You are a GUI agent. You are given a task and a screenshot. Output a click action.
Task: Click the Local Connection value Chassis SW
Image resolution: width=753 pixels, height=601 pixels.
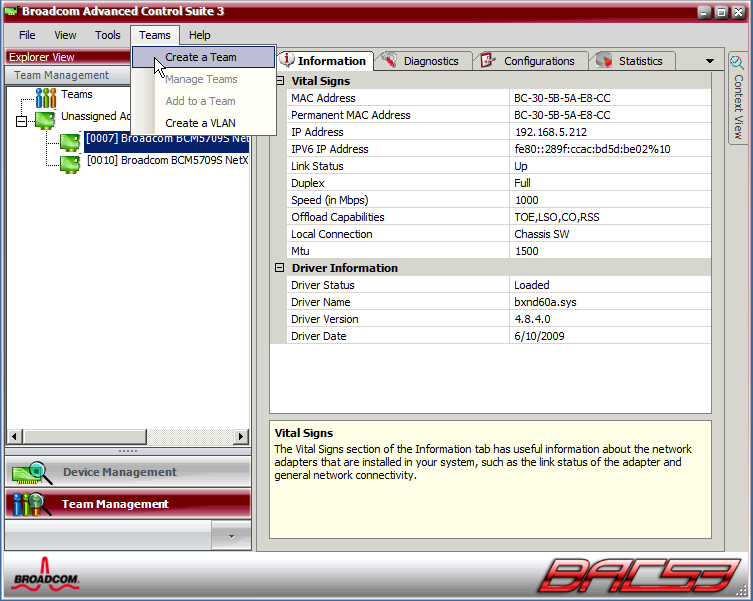tap(541, 234)
